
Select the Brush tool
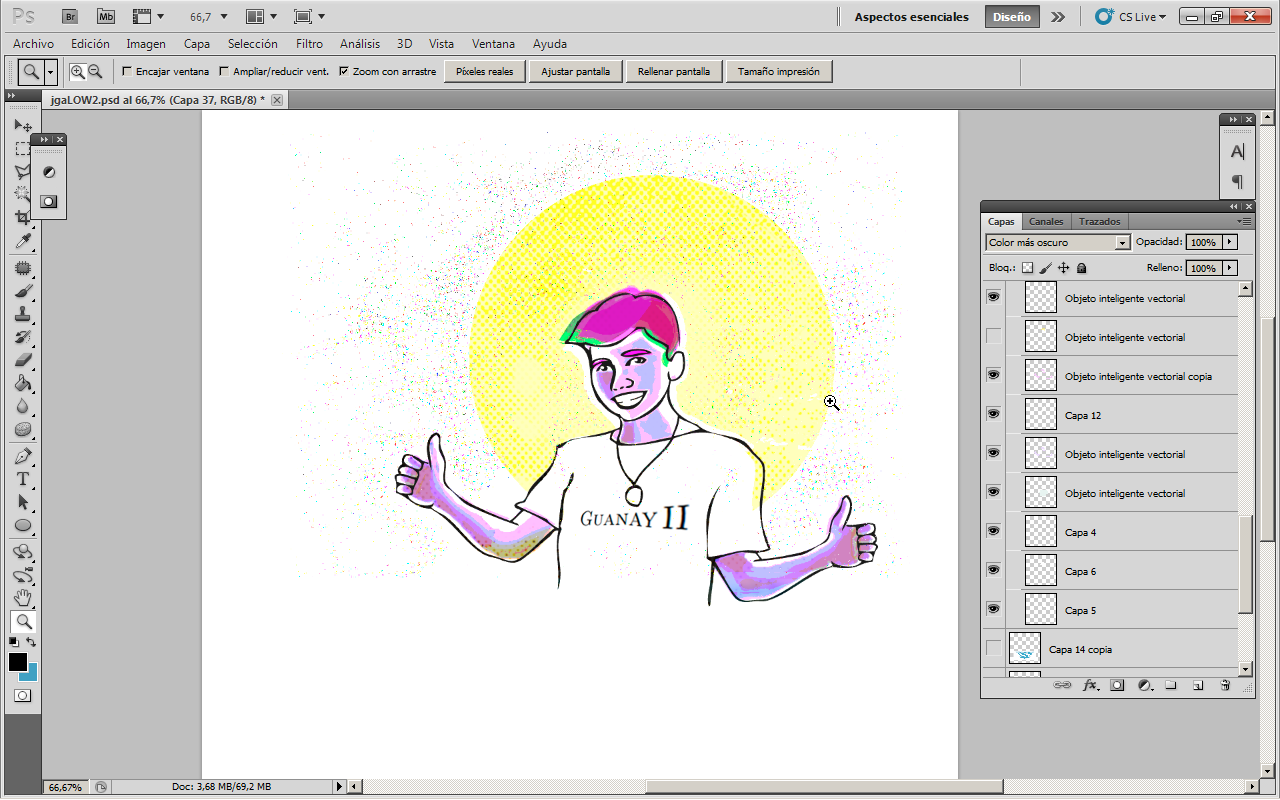22,291
